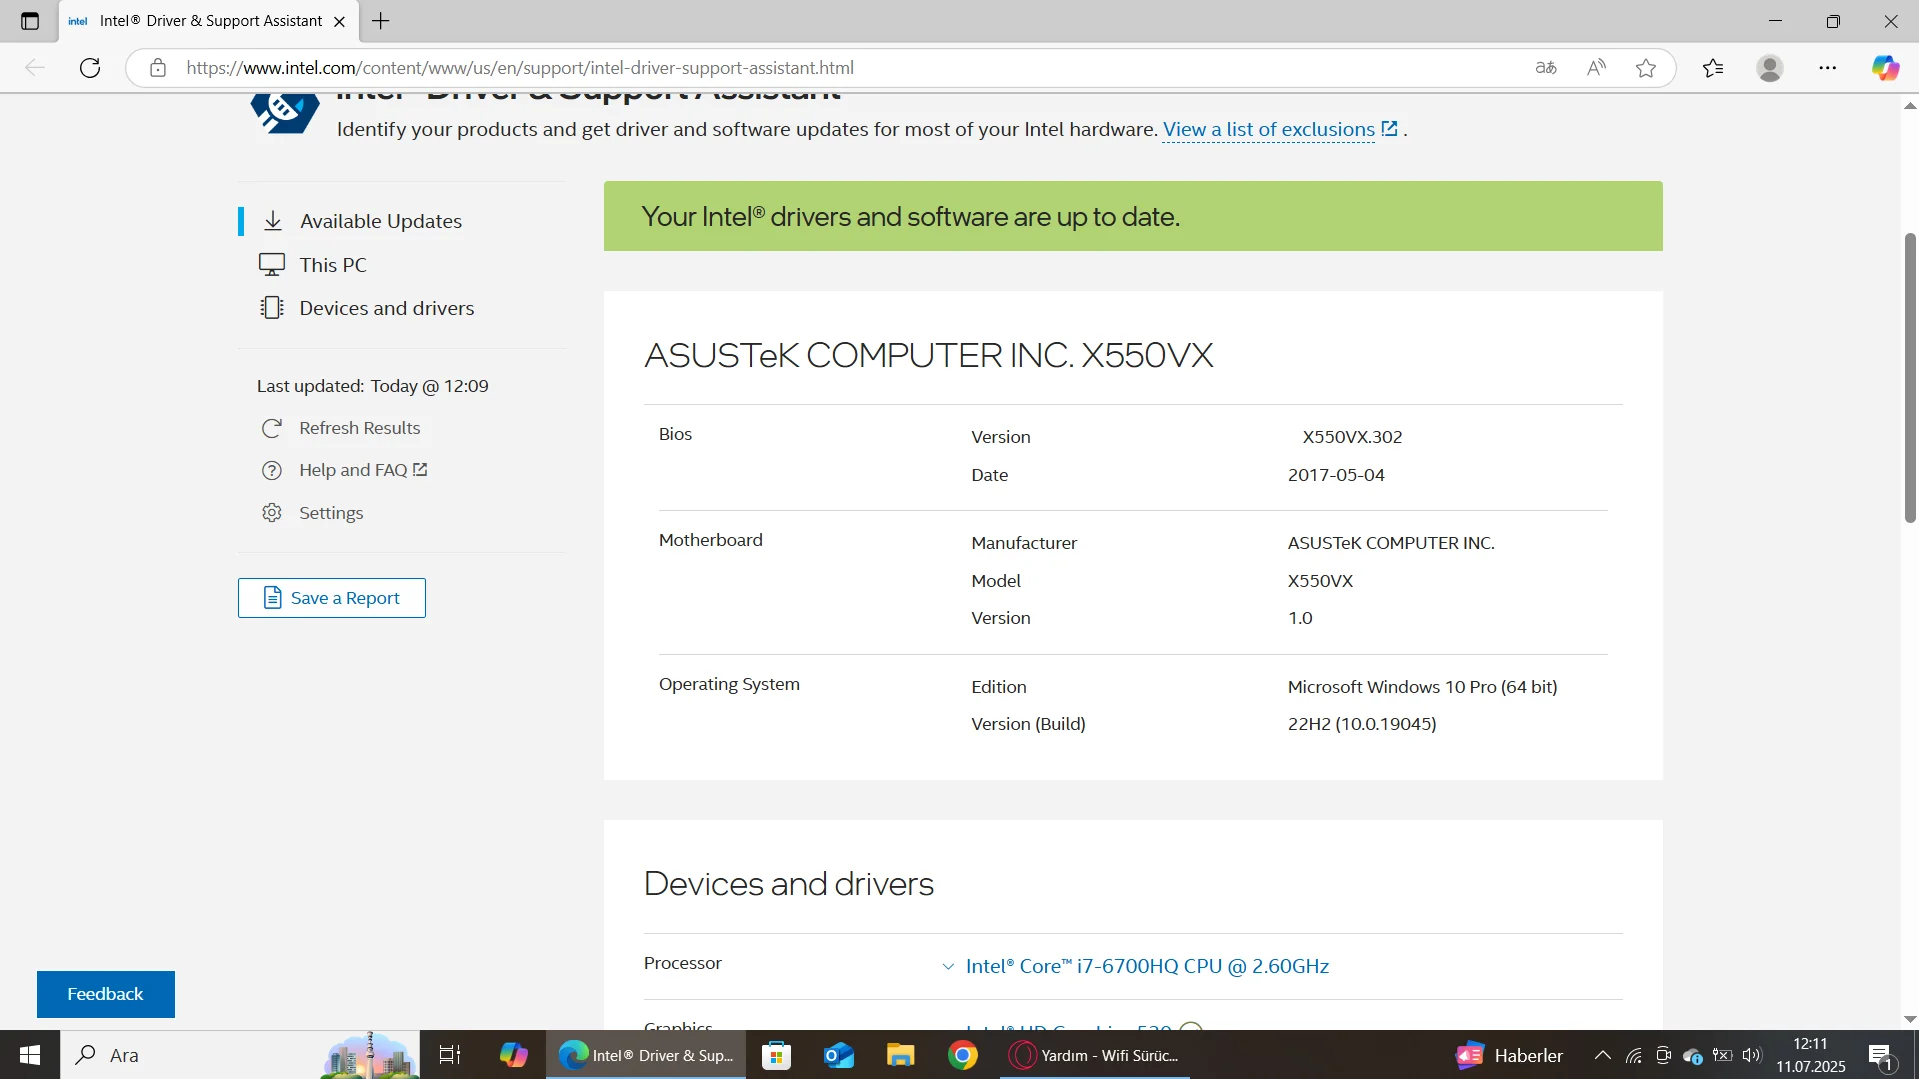
Task: Click the ASUSTeK COMPUTER INC. X550VX heading
Action: click(929, 355)
